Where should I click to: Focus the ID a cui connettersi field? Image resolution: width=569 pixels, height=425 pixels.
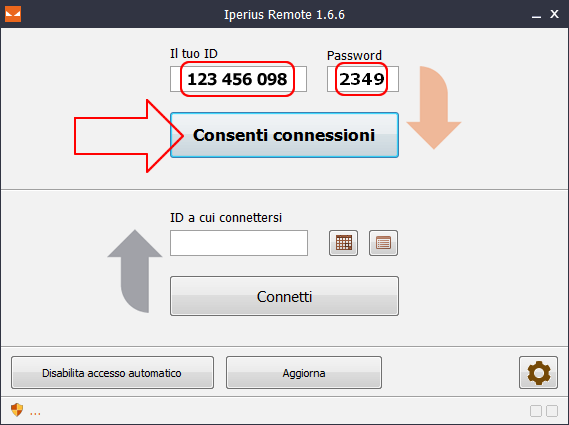tap(239, 243)
